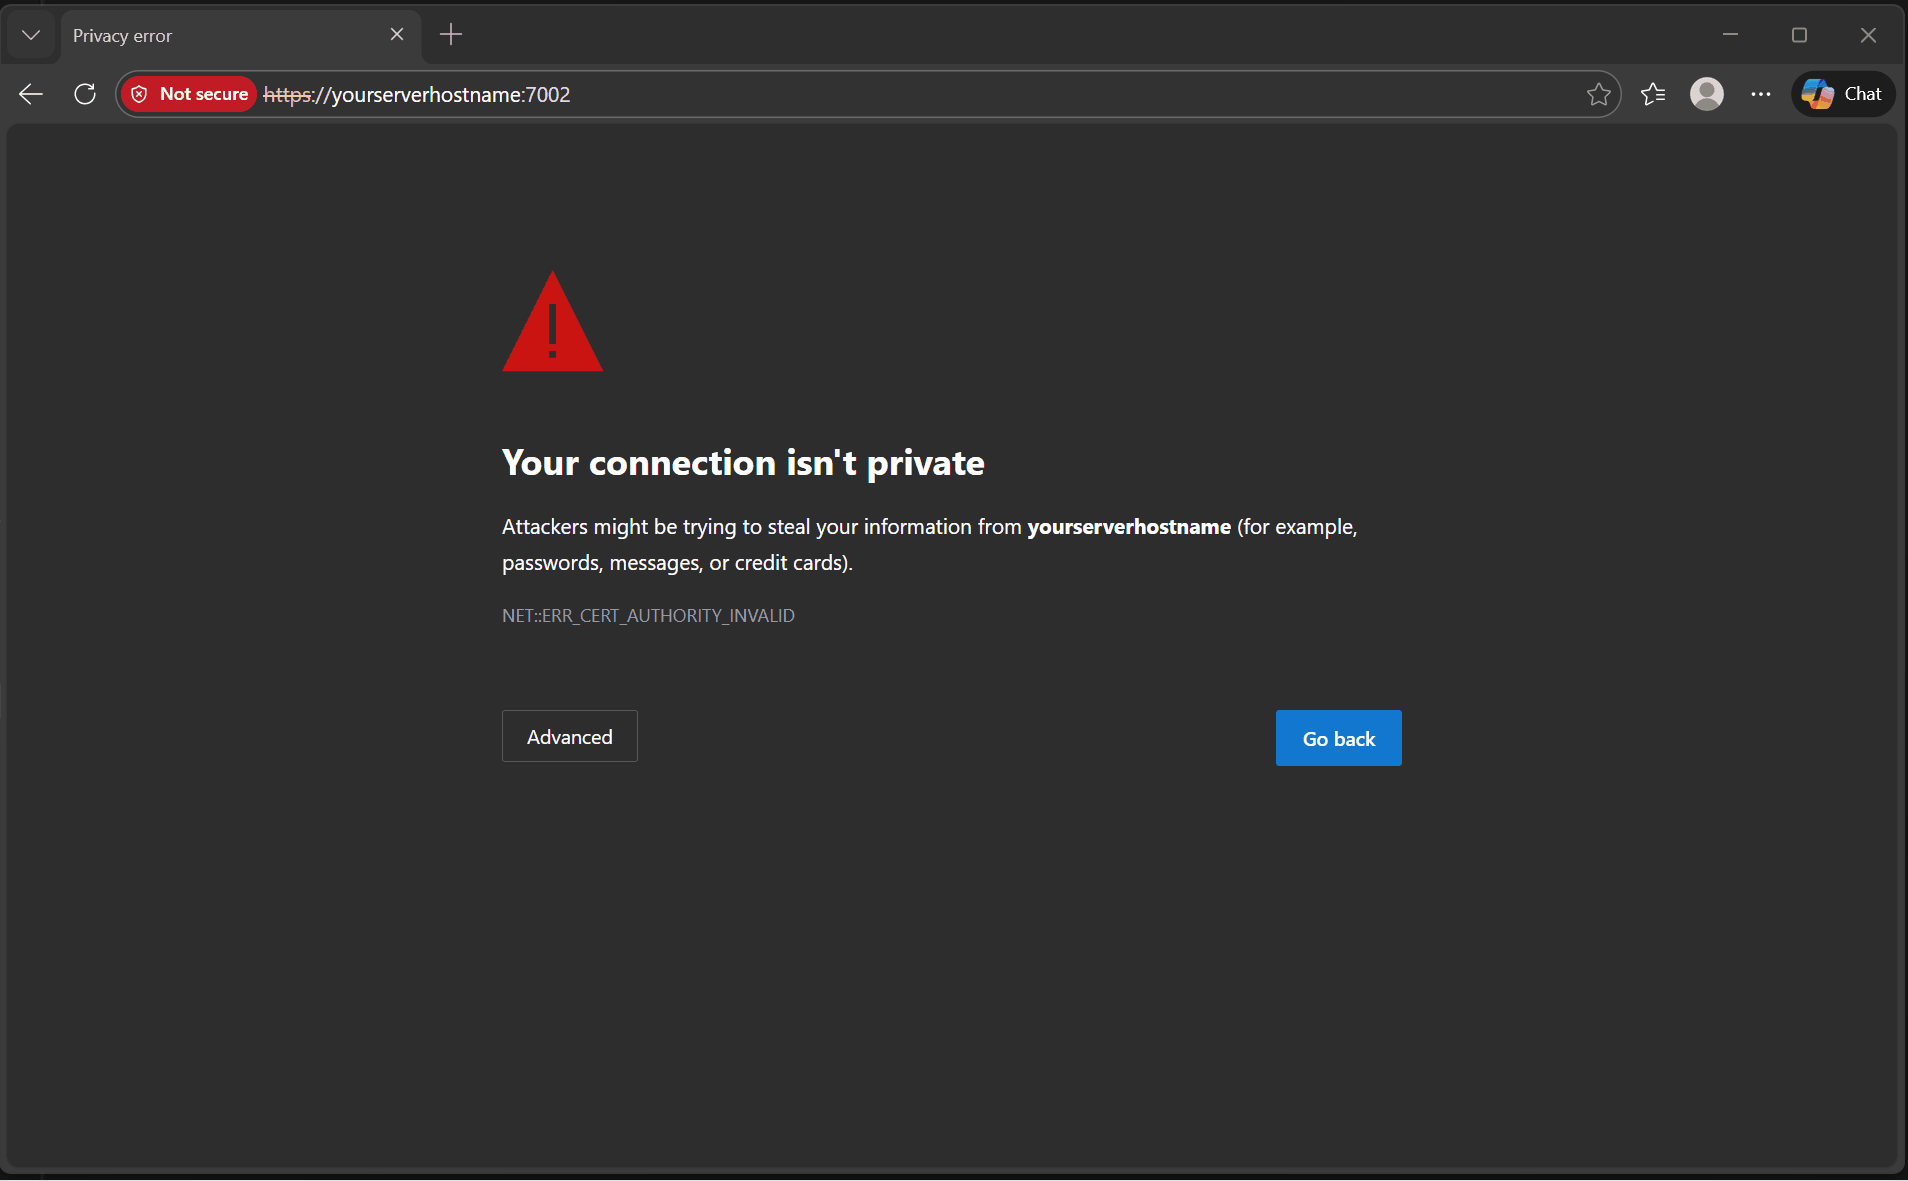Open the tab actions chevron menu

click(30, 35)
